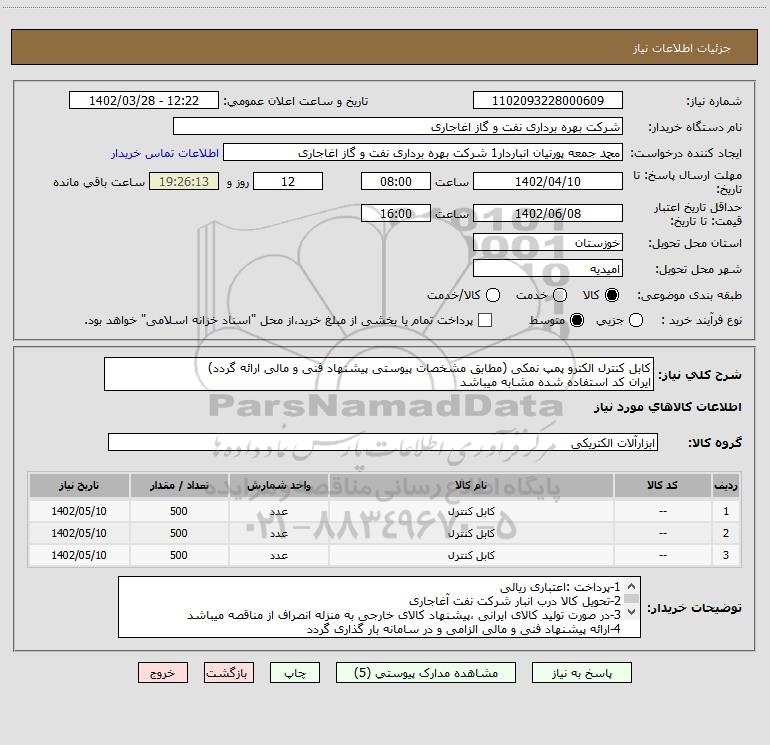Click unit عدد in row 3
770x745 pixels.
tap(278, 556)
